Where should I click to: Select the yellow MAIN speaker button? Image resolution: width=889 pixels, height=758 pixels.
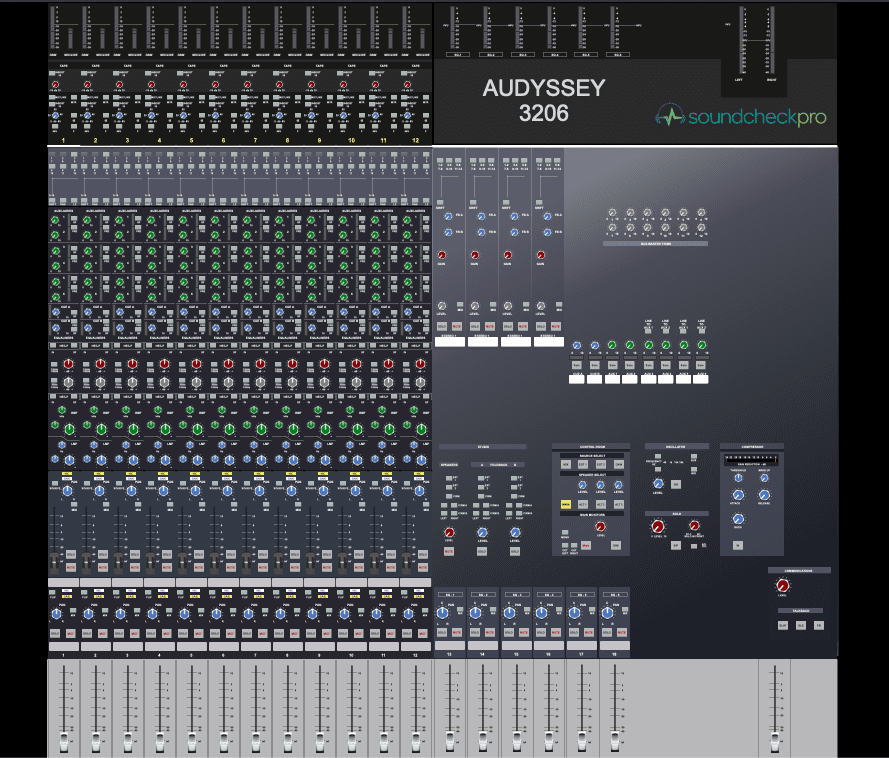tap(565, 504)
